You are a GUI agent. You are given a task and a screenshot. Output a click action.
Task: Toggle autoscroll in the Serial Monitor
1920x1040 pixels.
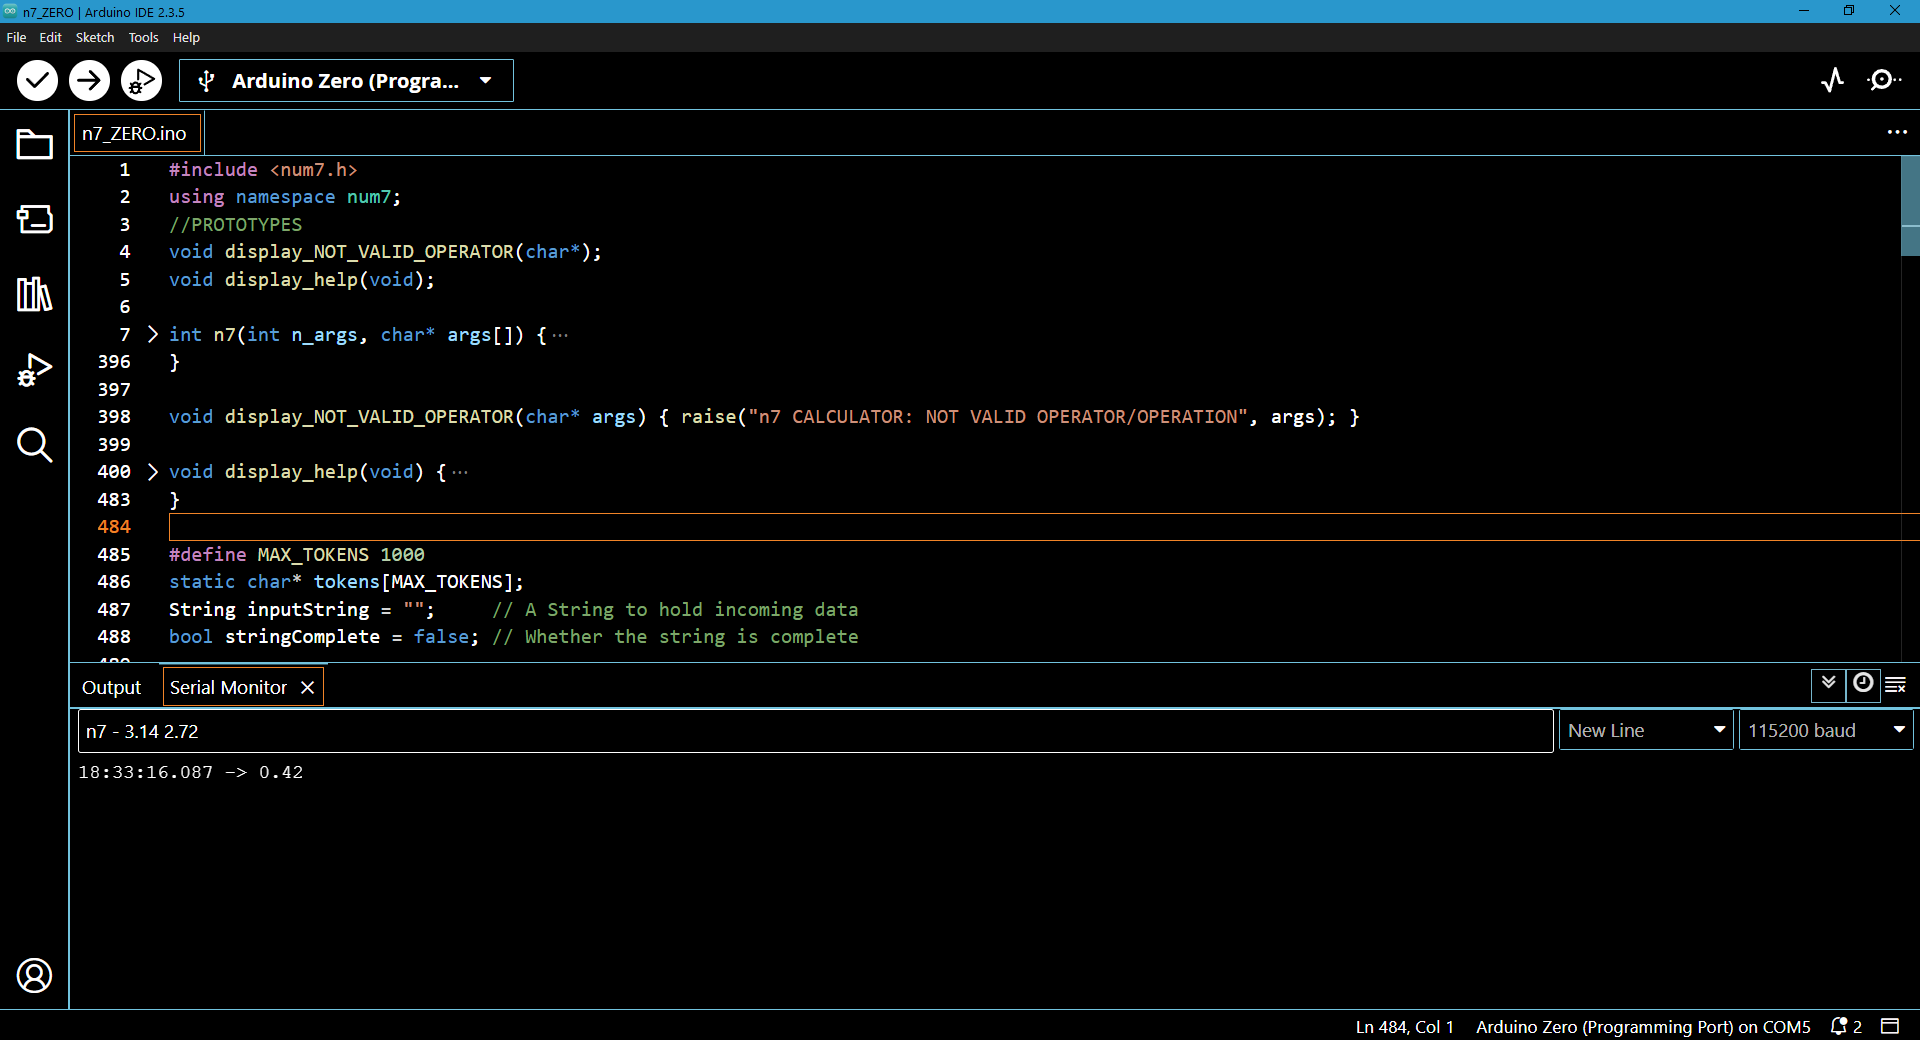pyautogui.click(x=1828, y=684)
